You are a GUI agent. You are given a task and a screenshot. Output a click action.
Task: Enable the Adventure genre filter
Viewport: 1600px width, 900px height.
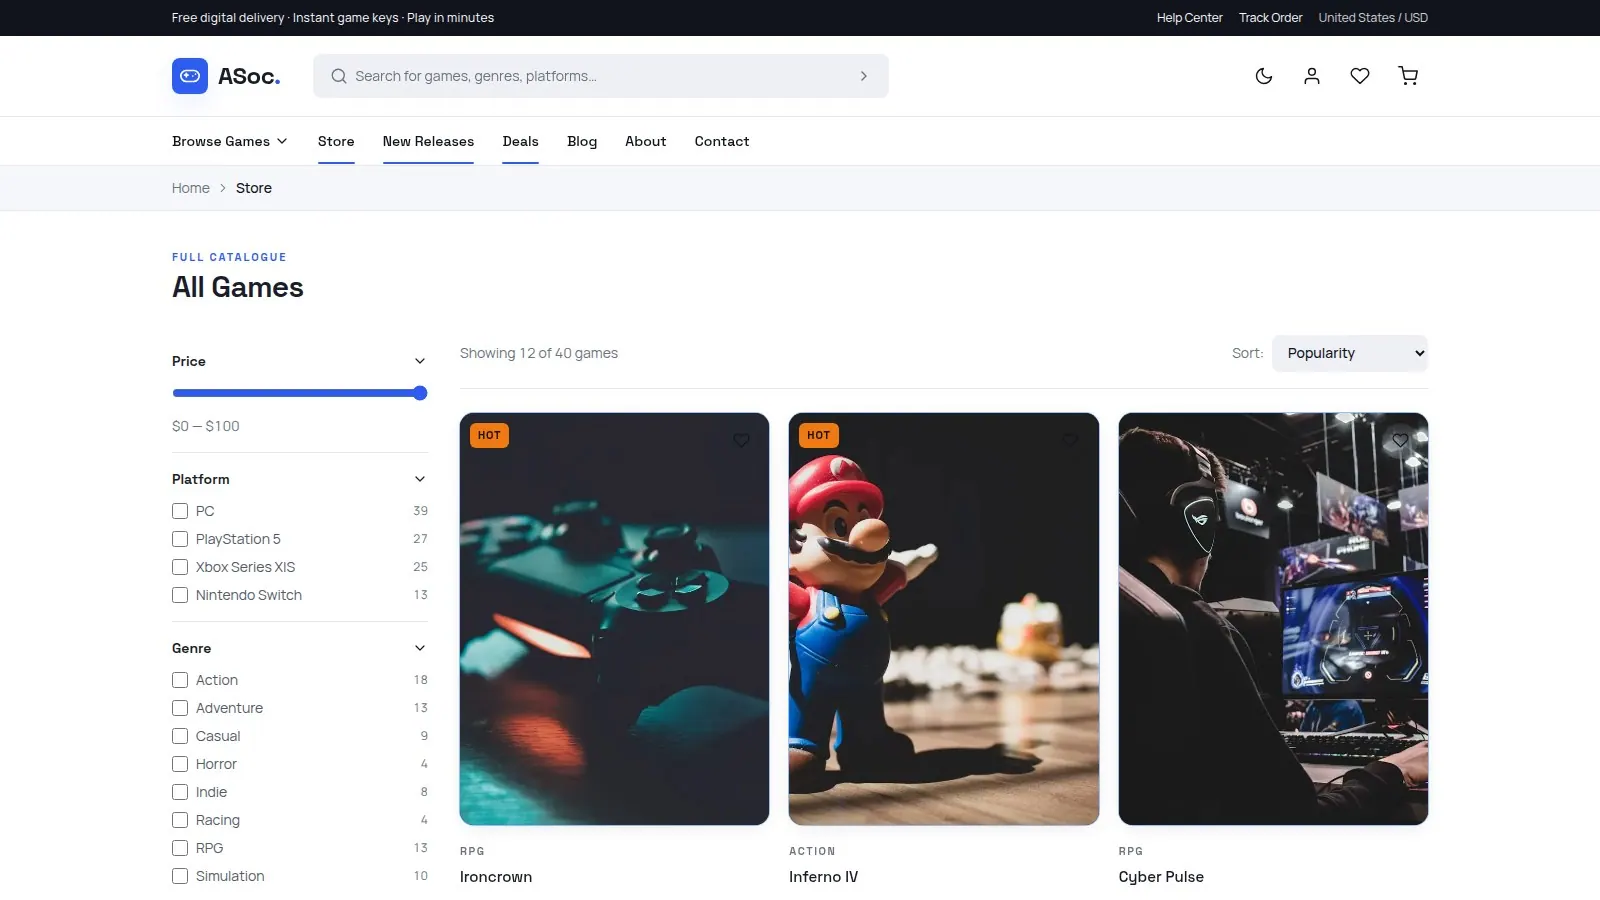click(180, 708)
